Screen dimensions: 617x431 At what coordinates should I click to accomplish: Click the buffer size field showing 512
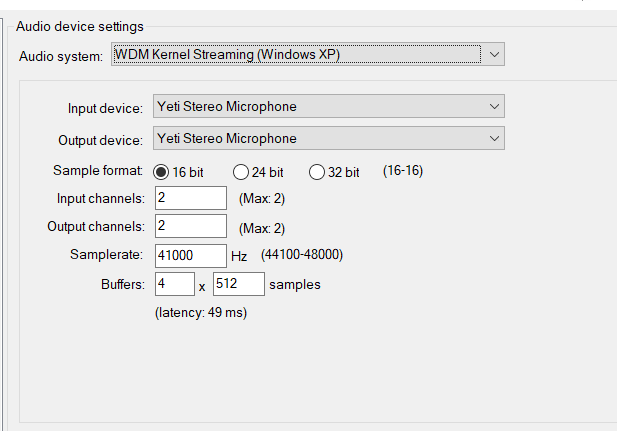pos(238,284)
